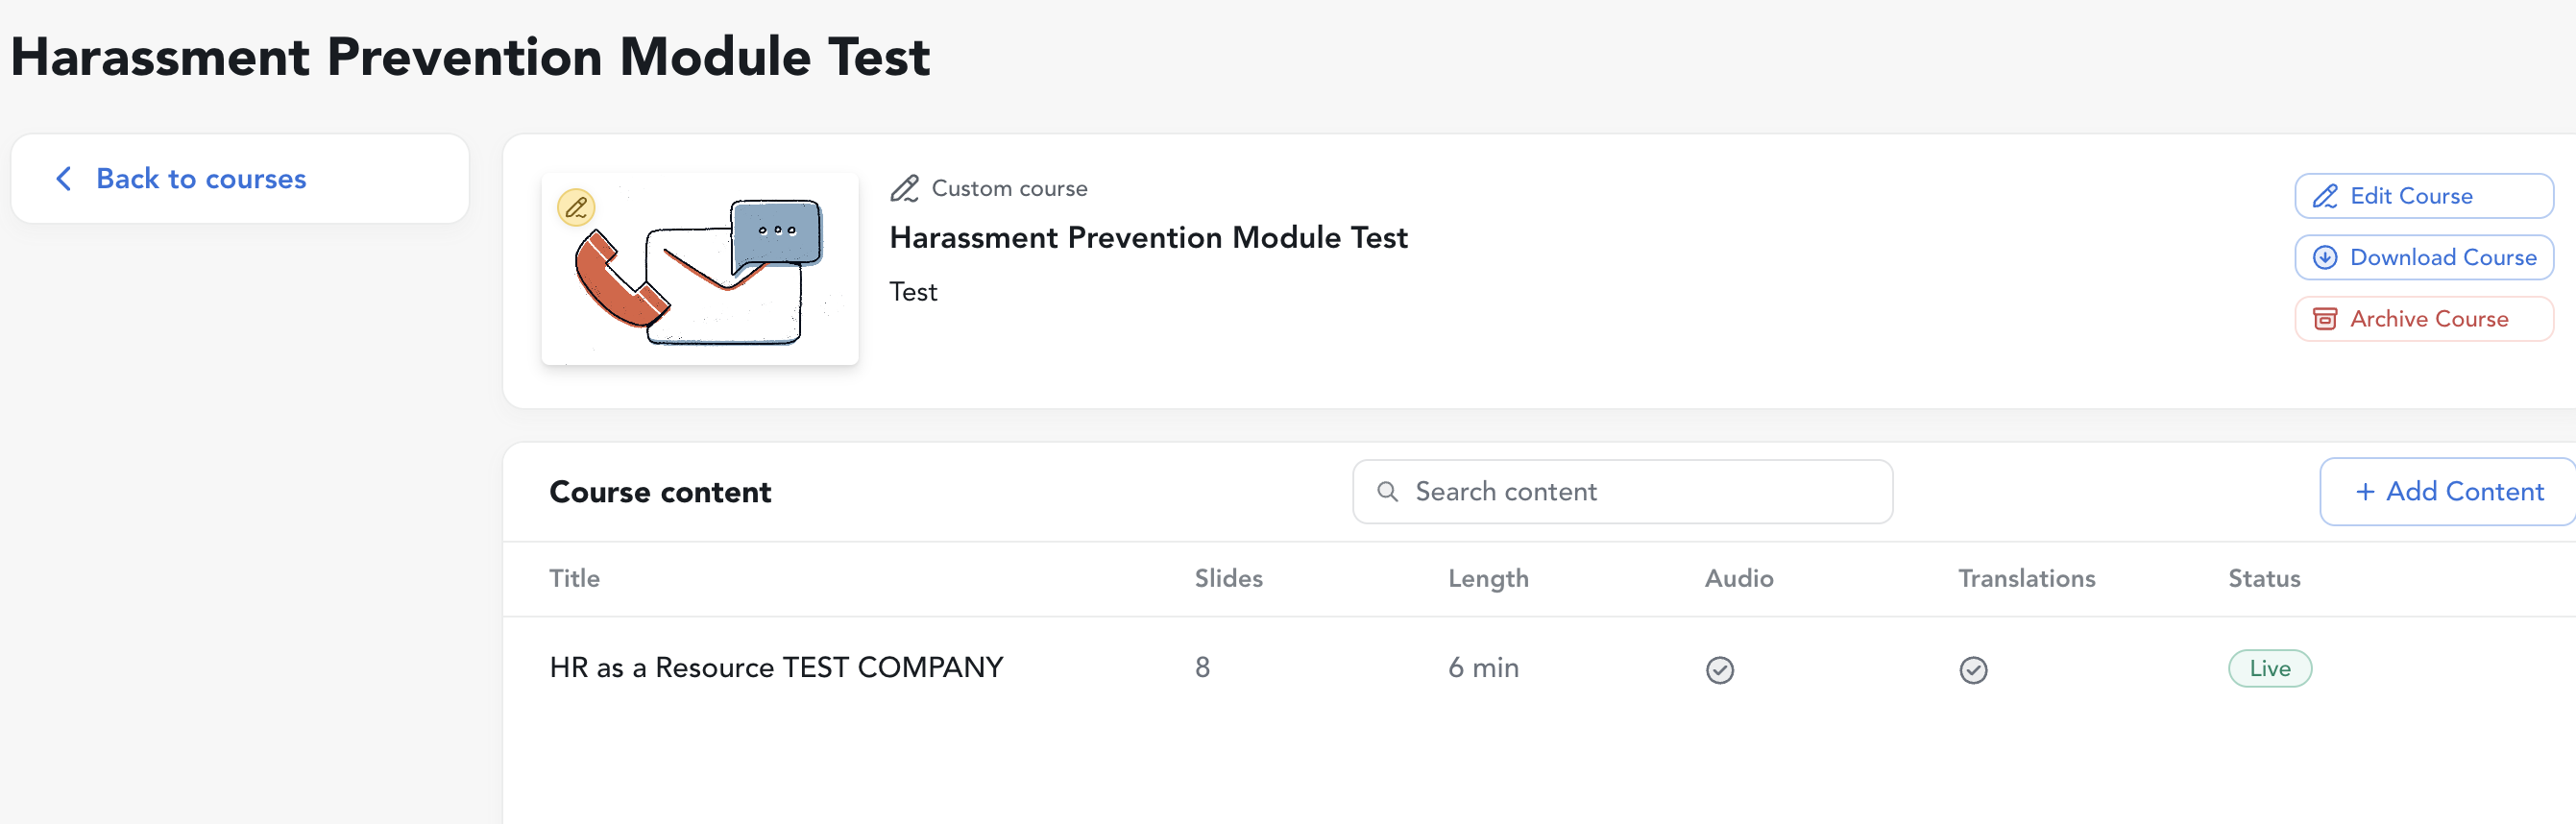Click the Edit Course pencil icon
This screenshot has width=2576, height=824.
click(x=2325, y=197)
